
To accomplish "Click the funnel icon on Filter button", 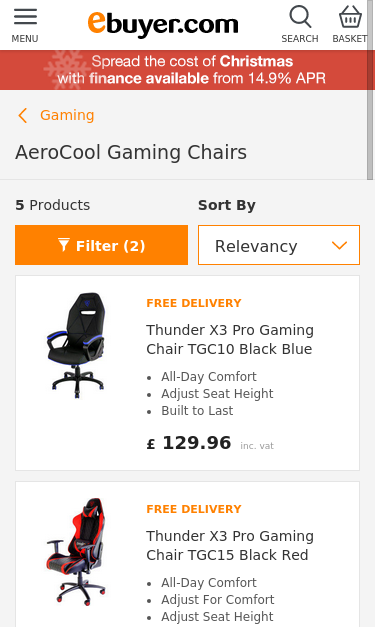I will click(64, 245).
